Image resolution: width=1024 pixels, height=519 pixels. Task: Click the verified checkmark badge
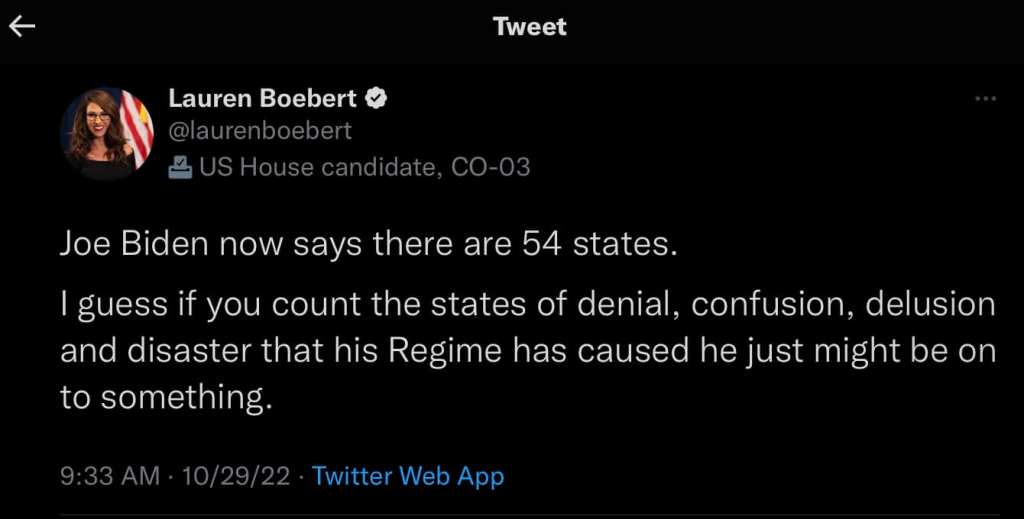tap(378, 99)
